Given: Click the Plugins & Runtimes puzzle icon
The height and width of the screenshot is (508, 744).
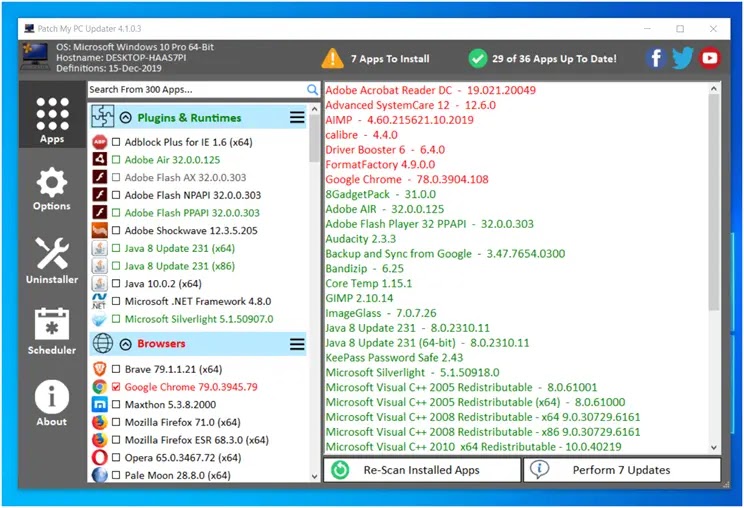Looking at the screenshot, I should click(x=102, y=117).
